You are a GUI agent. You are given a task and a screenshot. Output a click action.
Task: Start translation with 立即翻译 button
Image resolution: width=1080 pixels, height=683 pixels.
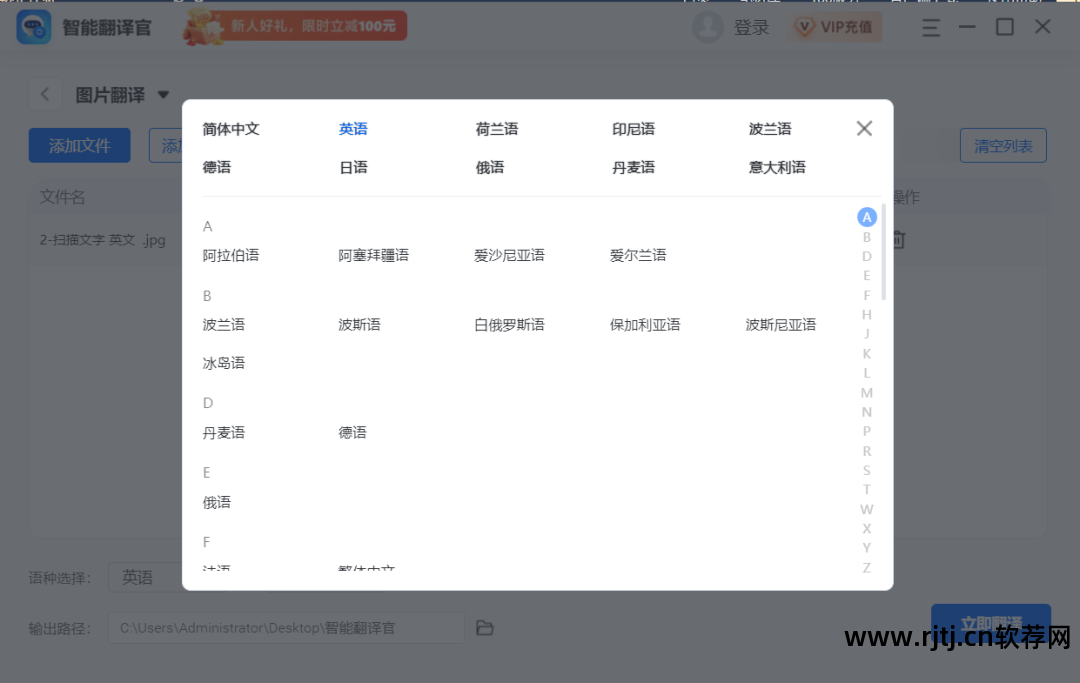990,623
